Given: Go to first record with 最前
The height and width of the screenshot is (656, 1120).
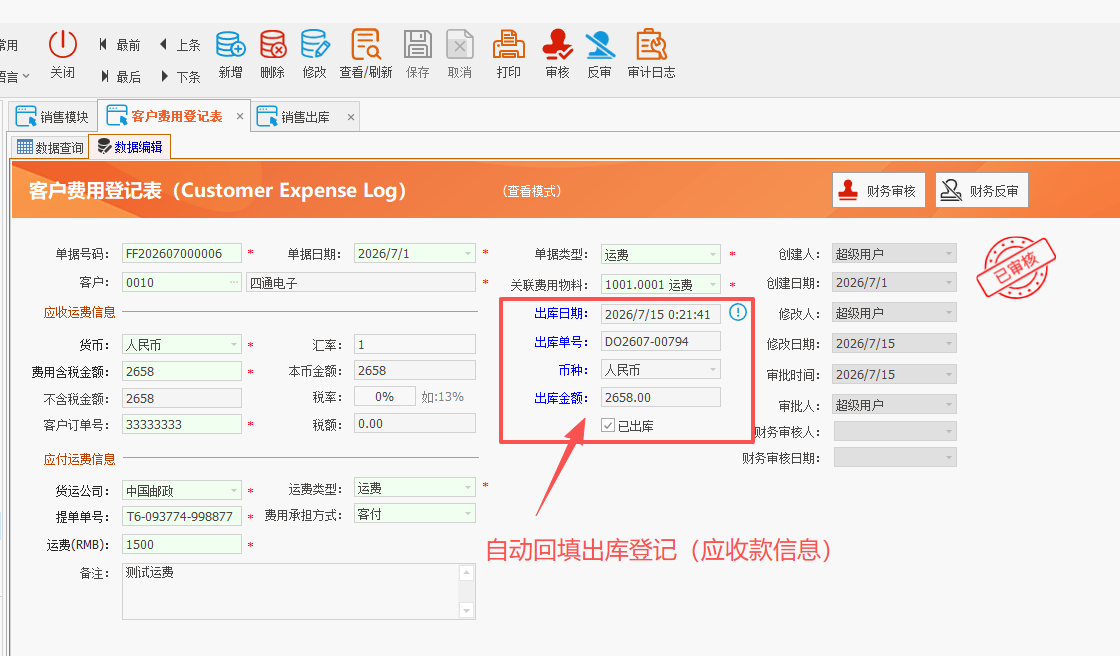Looking at the screenshot, I should (x=119, y=45).
